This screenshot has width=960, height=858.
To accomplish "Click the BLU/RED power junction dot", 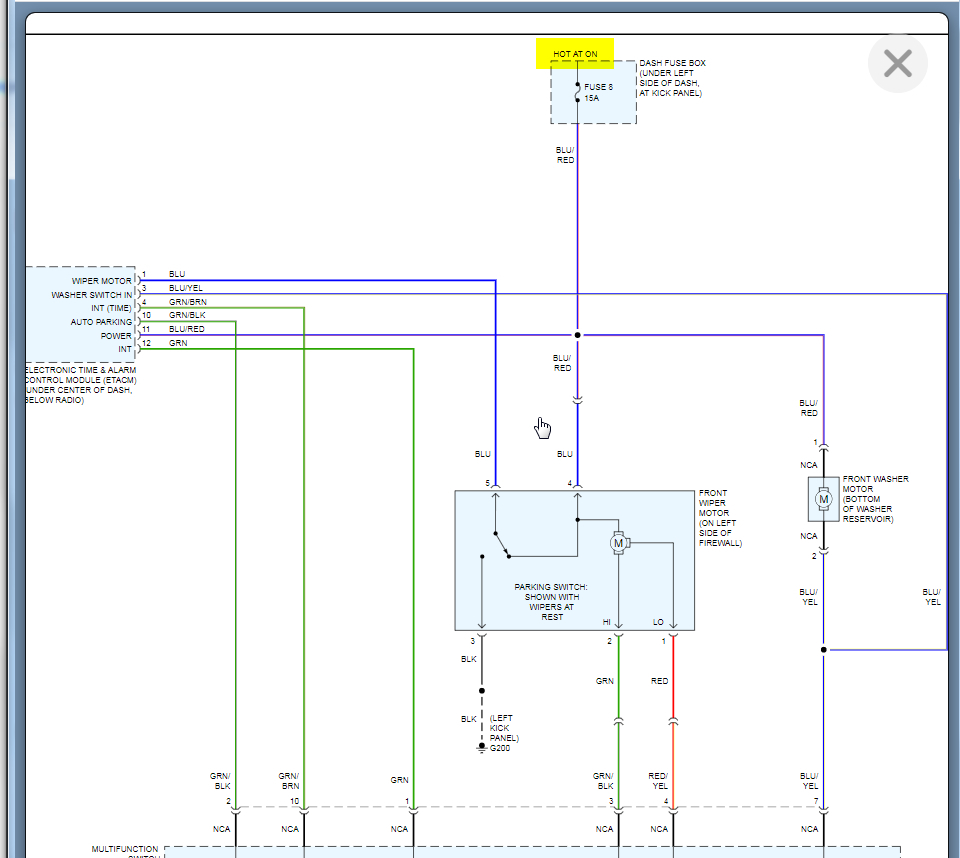I will coord(577,335).
